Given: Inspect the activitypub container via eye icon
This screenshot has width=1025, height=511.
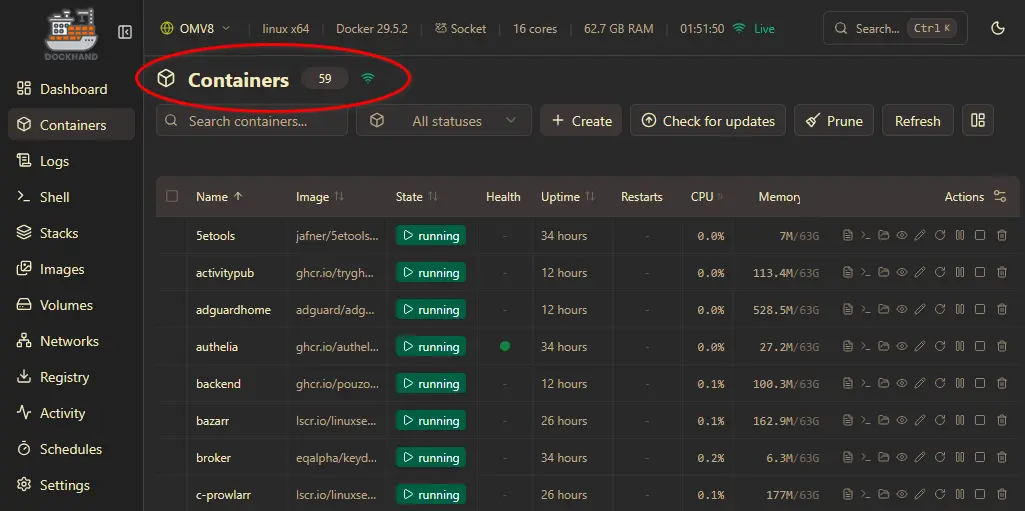Looking at the screenshot, I should (901, 272).
